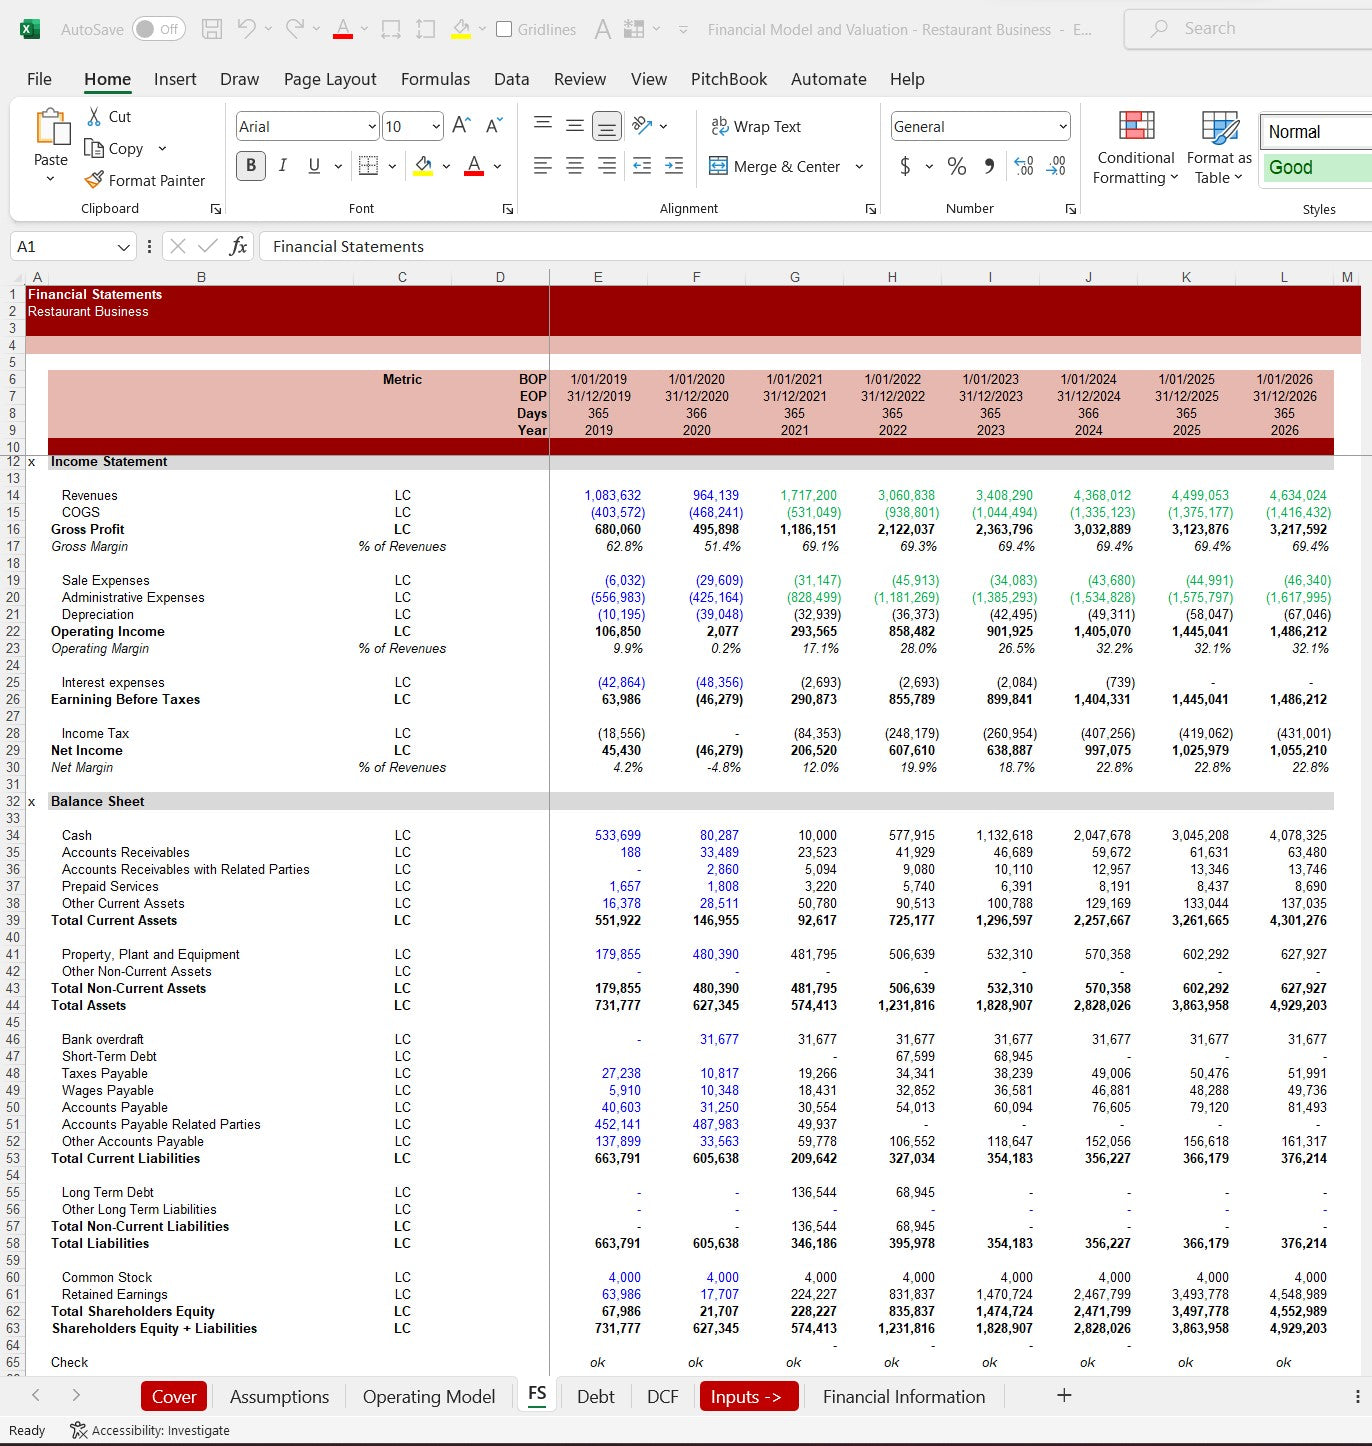Toggle AutoSave switch
The width and height of the screenshot is (1372, 1446).
click(x=158, y=29)
